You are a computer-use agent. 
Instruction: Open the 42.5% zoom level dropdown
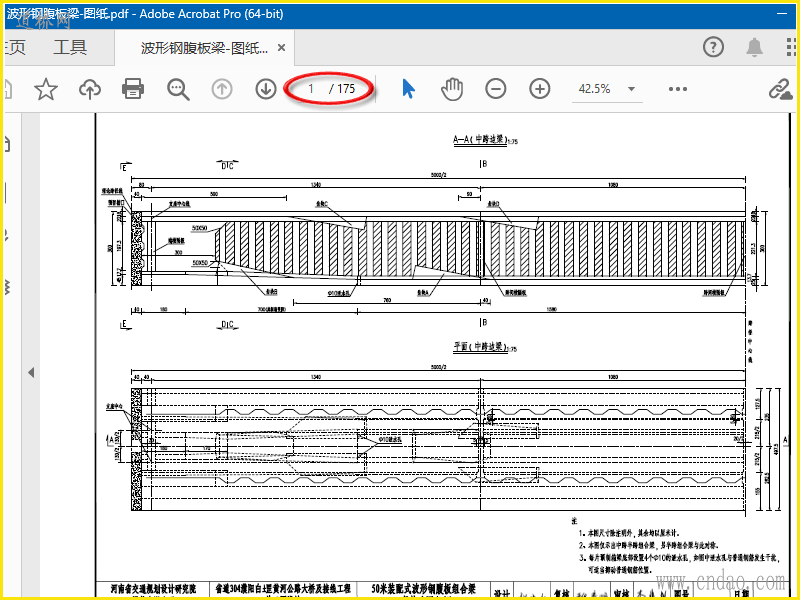[632, 89]
